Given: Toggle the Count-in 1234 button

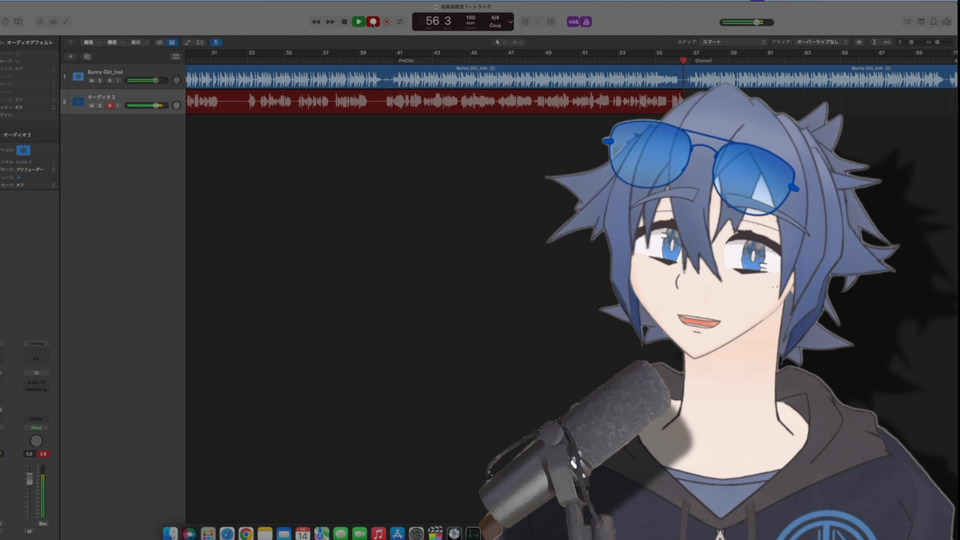Looking at the screenshot, I should pyautogui.click(x=572, y=21).
